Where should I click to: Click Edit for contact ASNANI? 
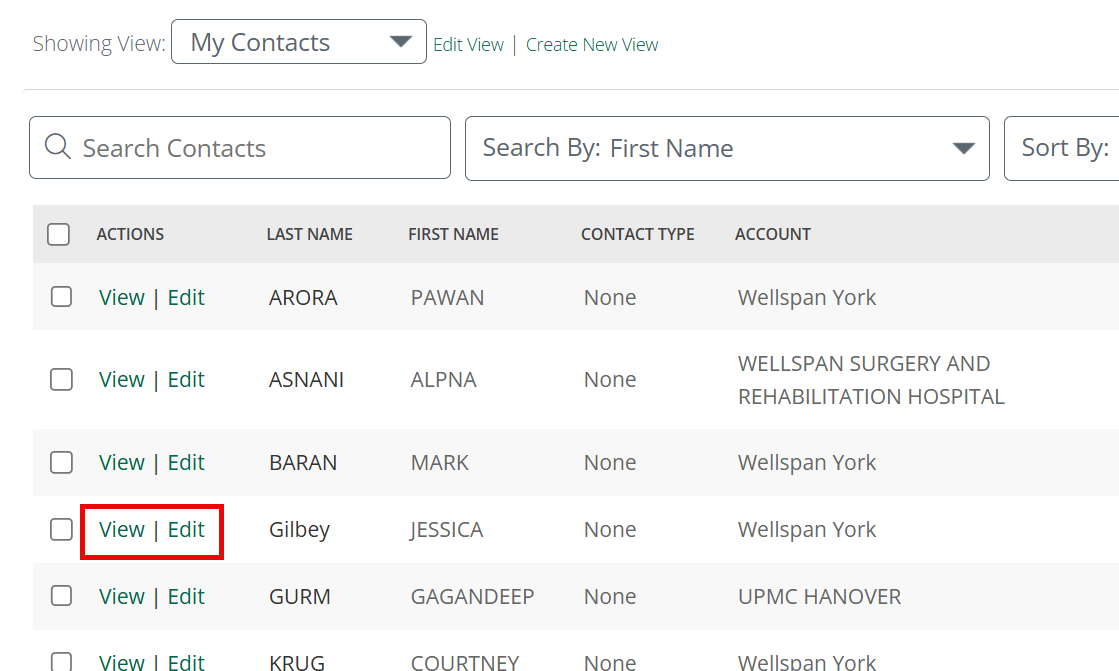coord(186,380)
